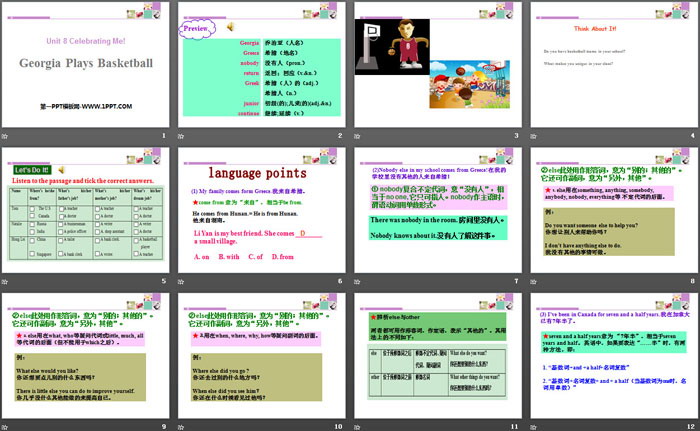The width and height of the screenshot is (700, 431).
Task: Click the nobody vocabulary word on slide 2
Action: (x=250, y=63)
